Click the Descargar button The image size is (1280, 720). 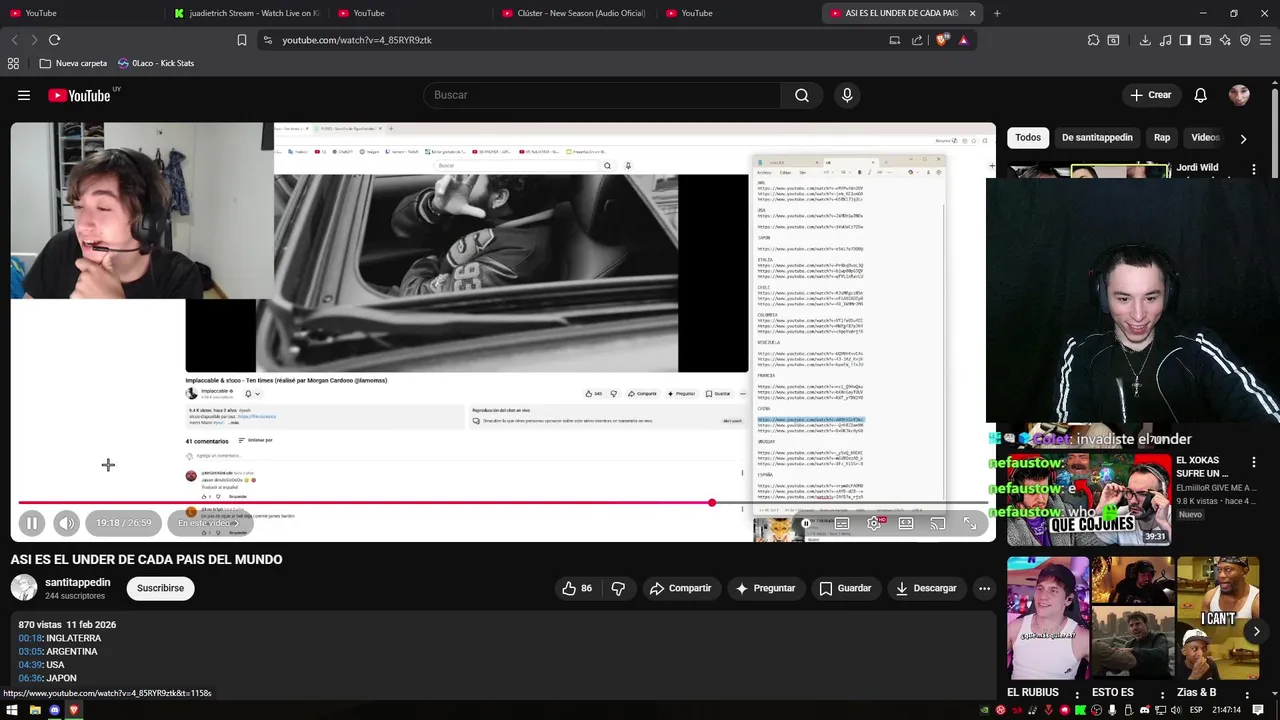click(926, 588)
